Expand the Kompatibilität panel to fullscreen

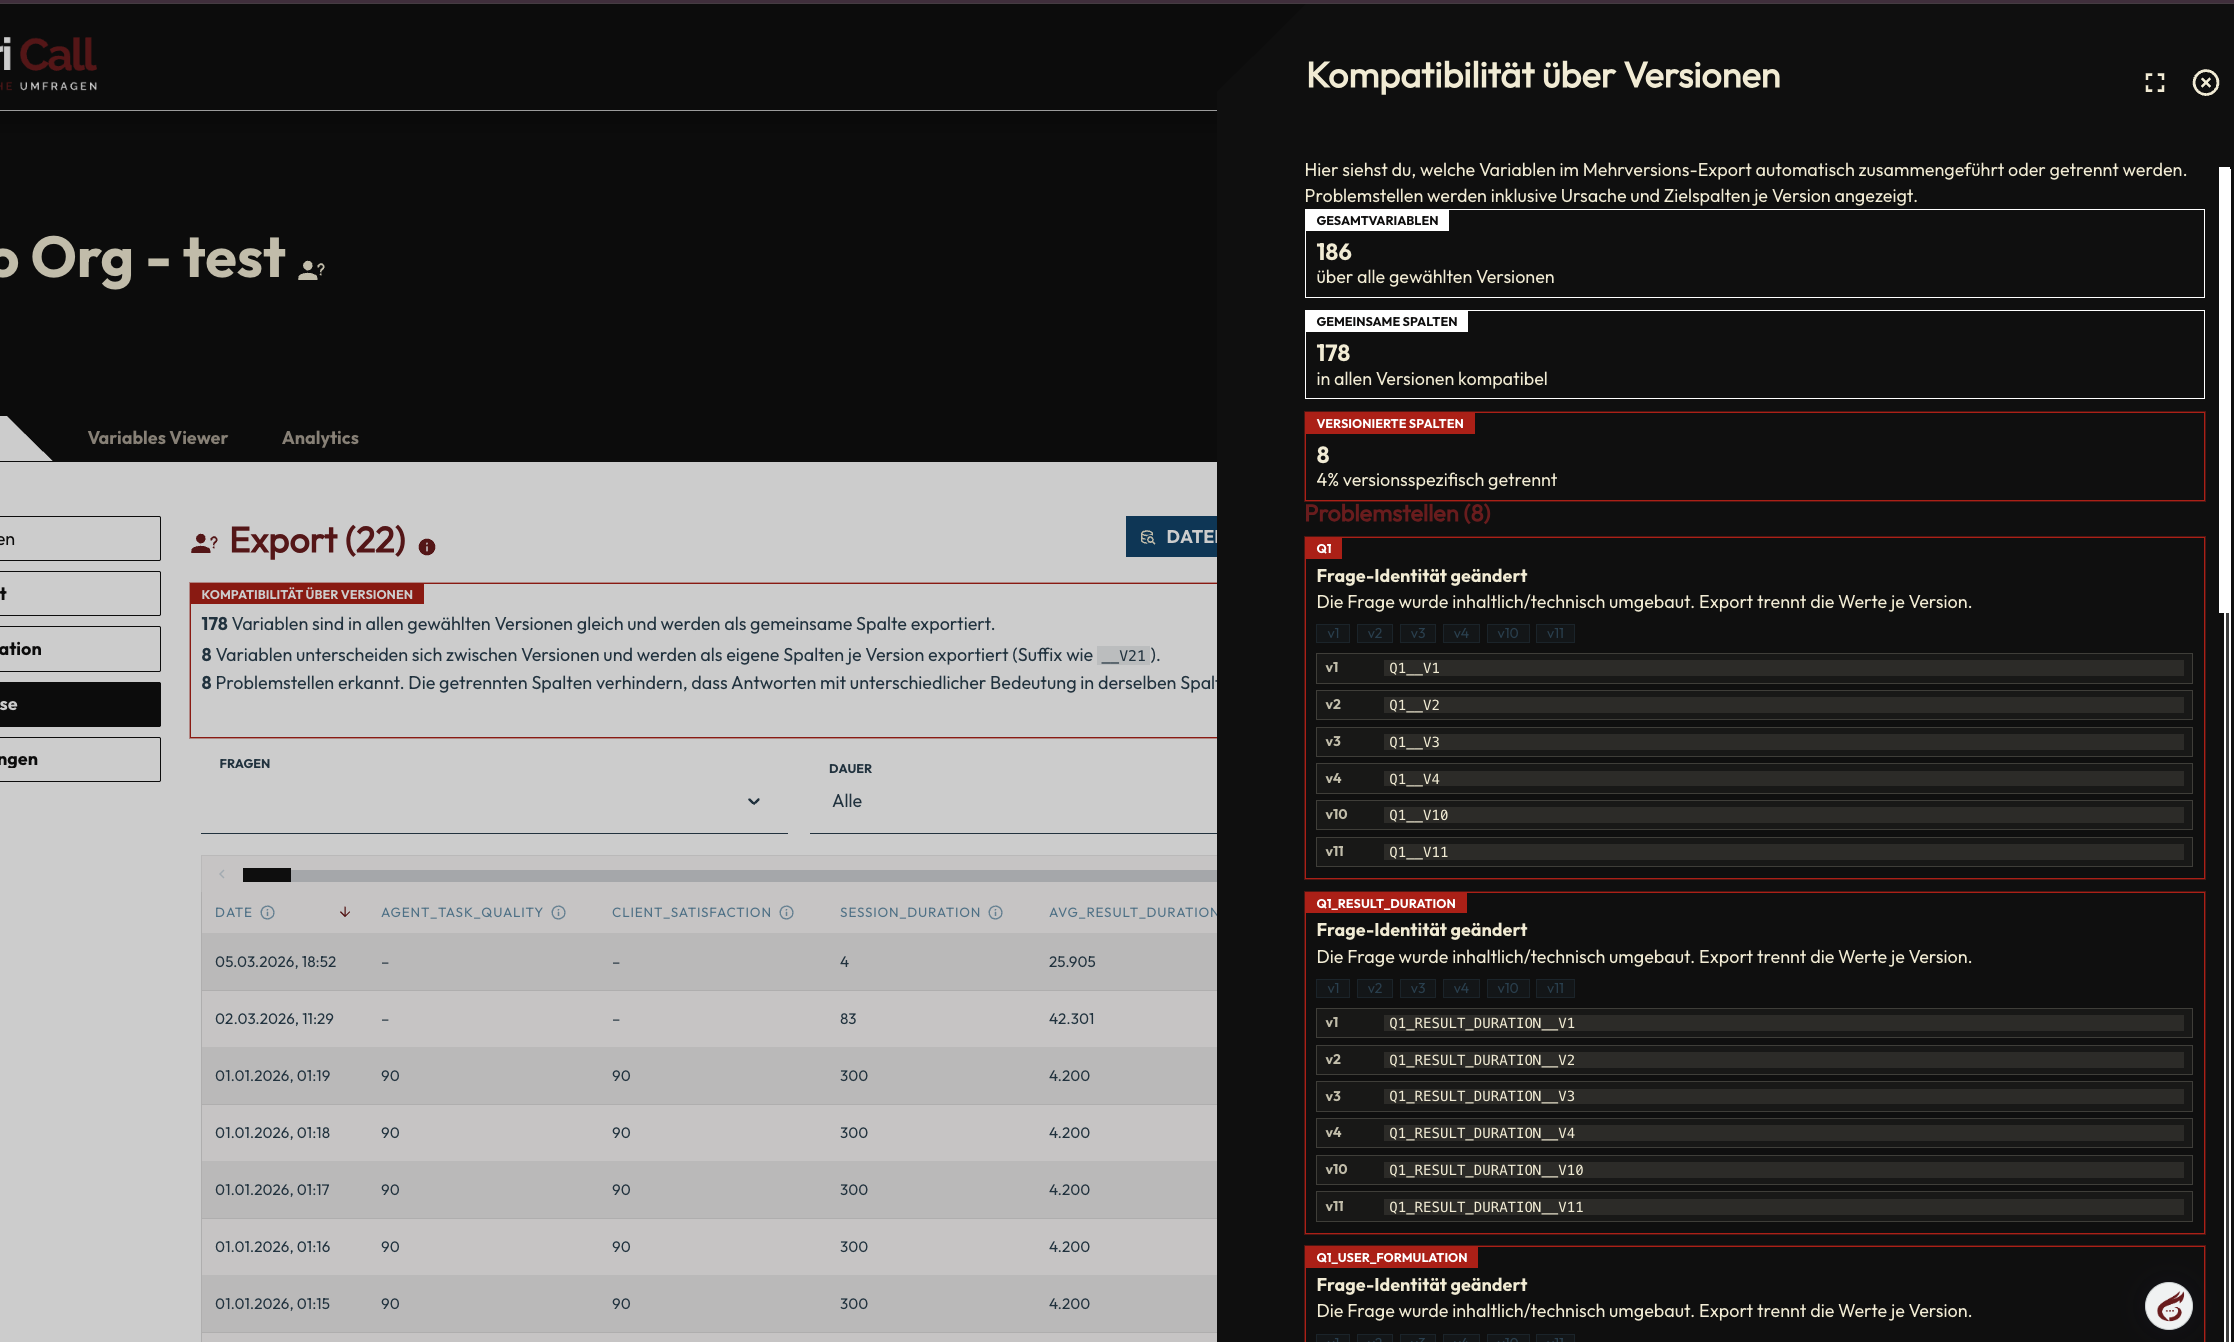(x=2155, y=83)
